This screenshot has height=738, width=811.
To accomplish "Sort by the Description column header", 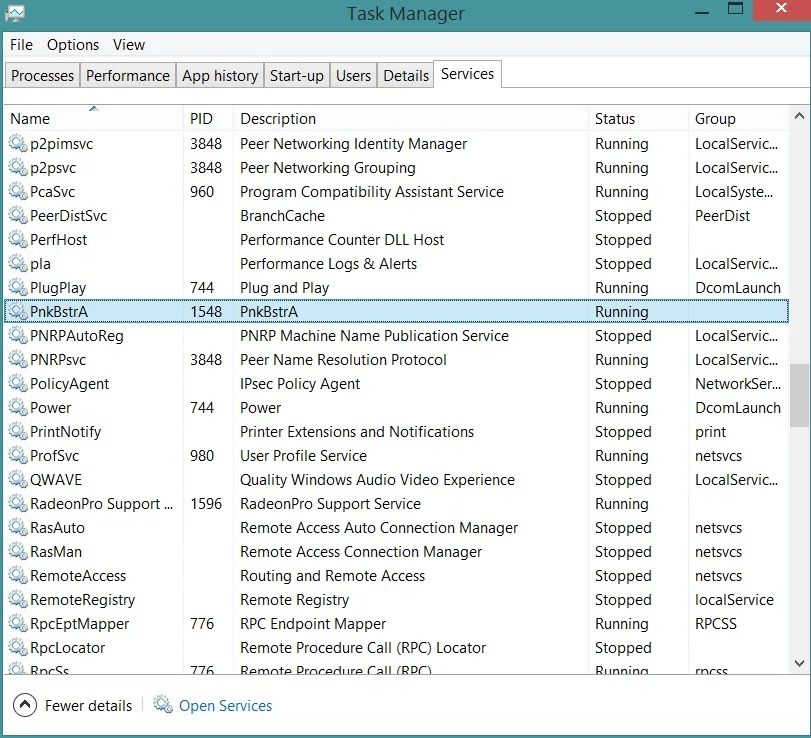I will click(x=411, y=118).
